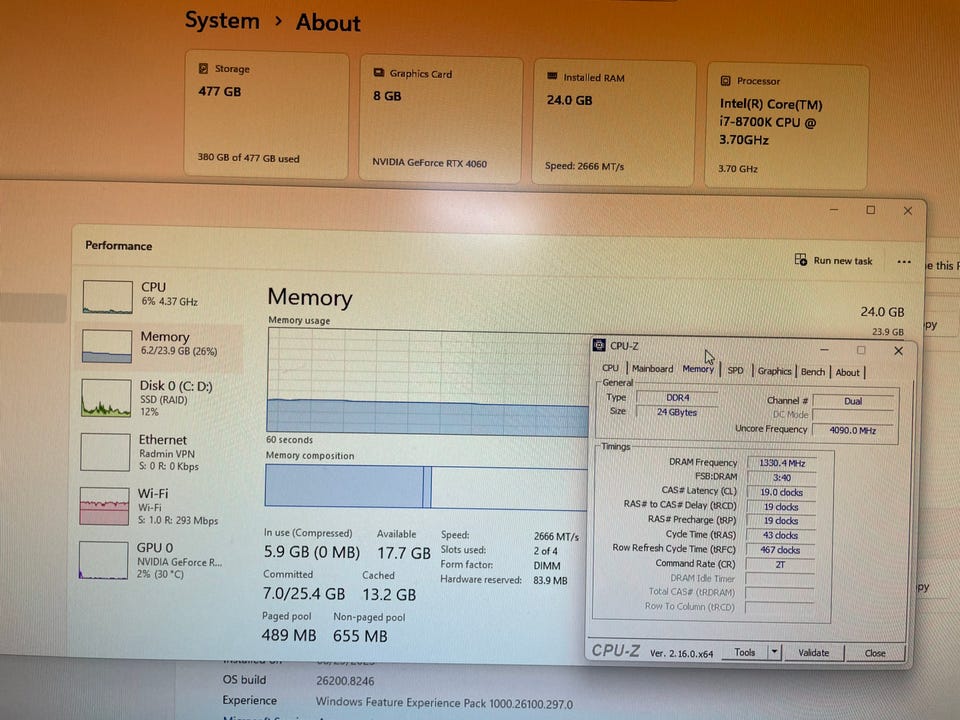Click the Command Rate 2T value

(x=780, y=564)
